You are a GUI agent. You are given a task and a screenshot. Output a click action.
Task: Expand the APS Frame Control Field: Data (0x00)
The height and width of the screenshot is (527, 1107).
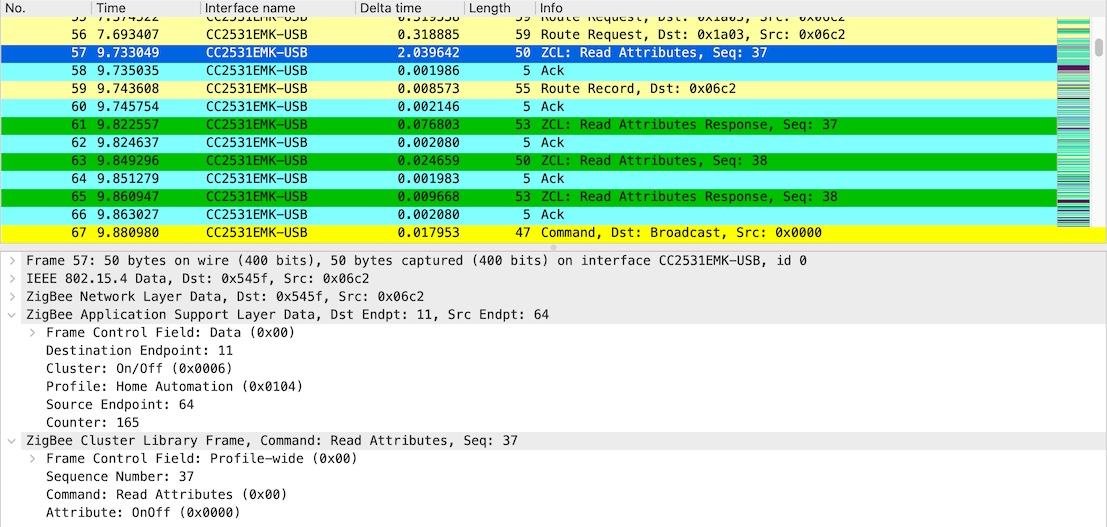pos(31,333)
